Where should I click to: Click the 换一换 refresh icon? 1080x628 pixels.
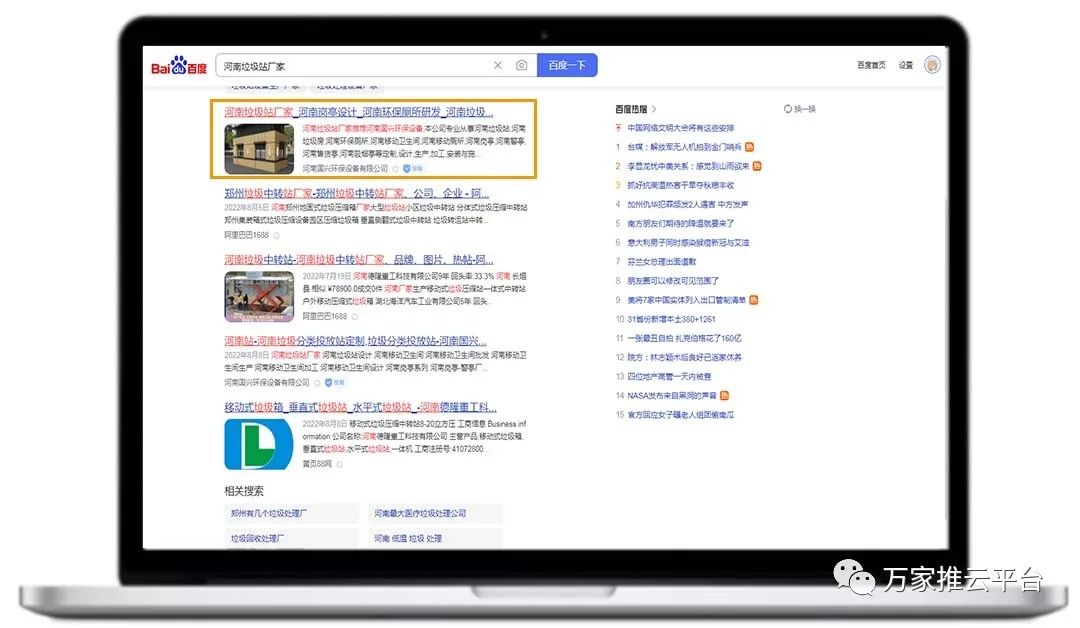[788, 109]
